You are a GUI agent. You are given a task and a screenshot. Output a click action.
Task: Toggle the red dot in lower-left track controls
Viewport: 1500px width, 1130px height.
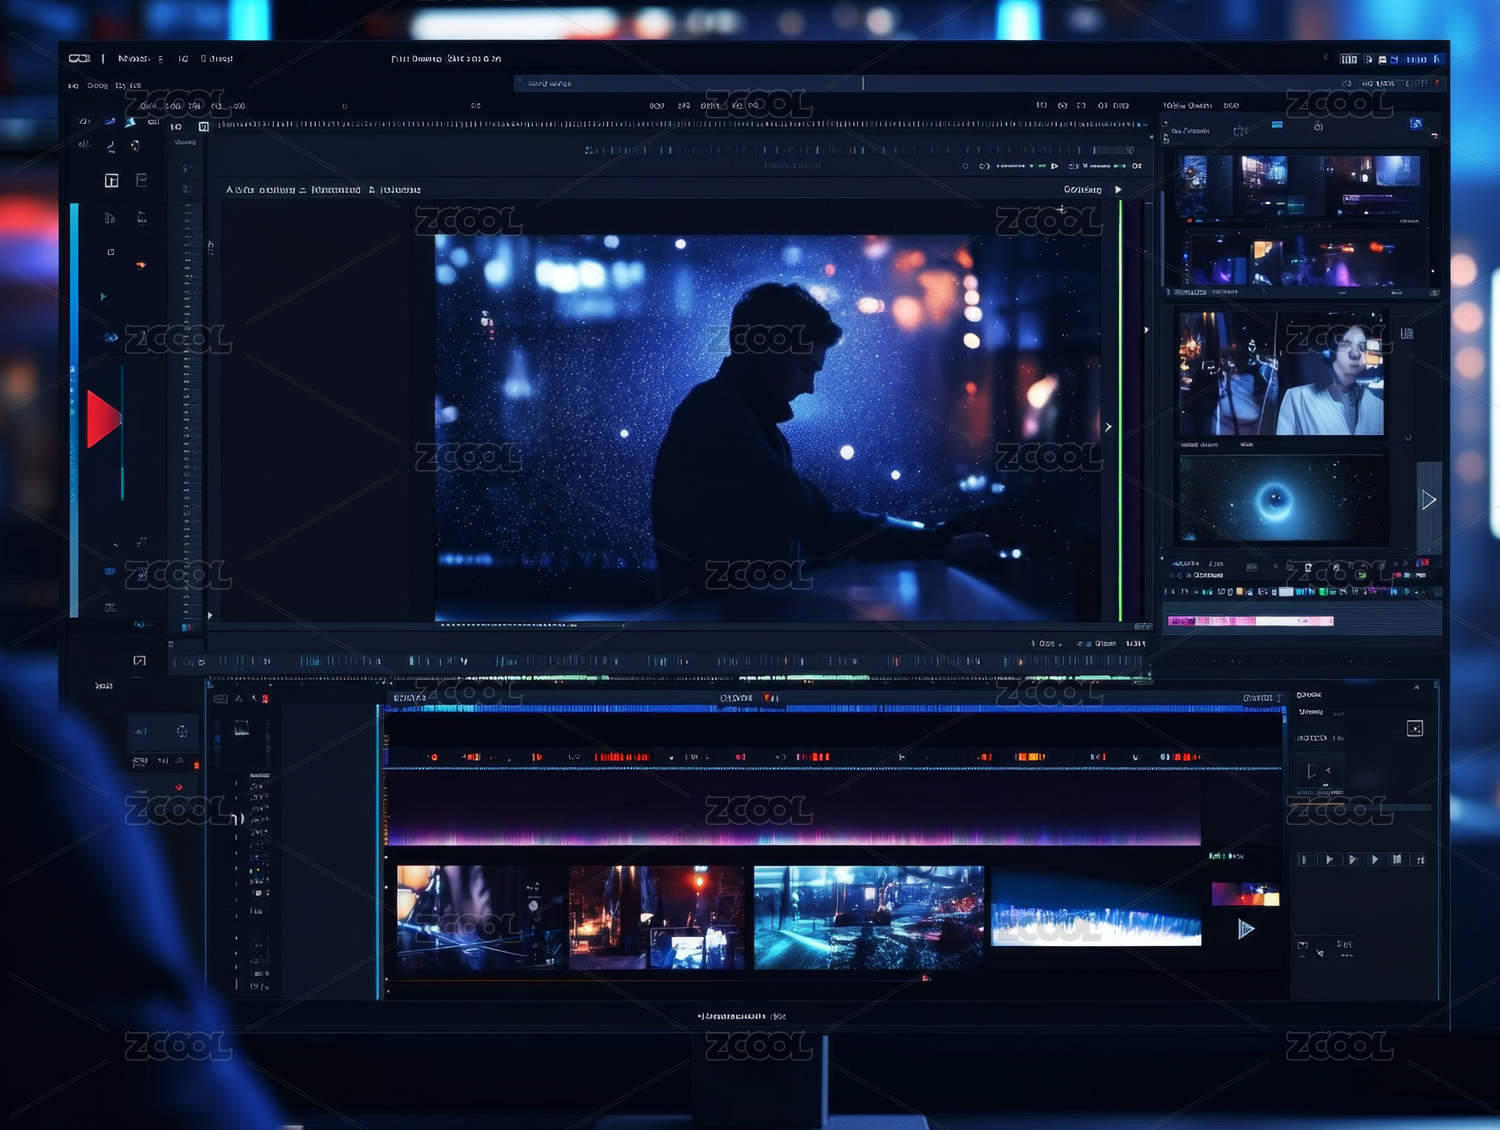point(196,765)
